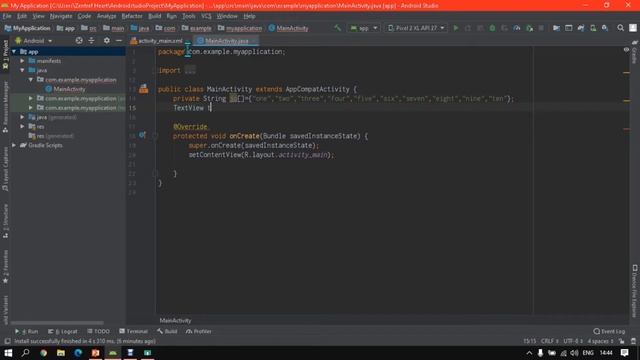Click the UTF-8 encoding status entry
This screenshot has height=360, width=640.
coord(573,341)
